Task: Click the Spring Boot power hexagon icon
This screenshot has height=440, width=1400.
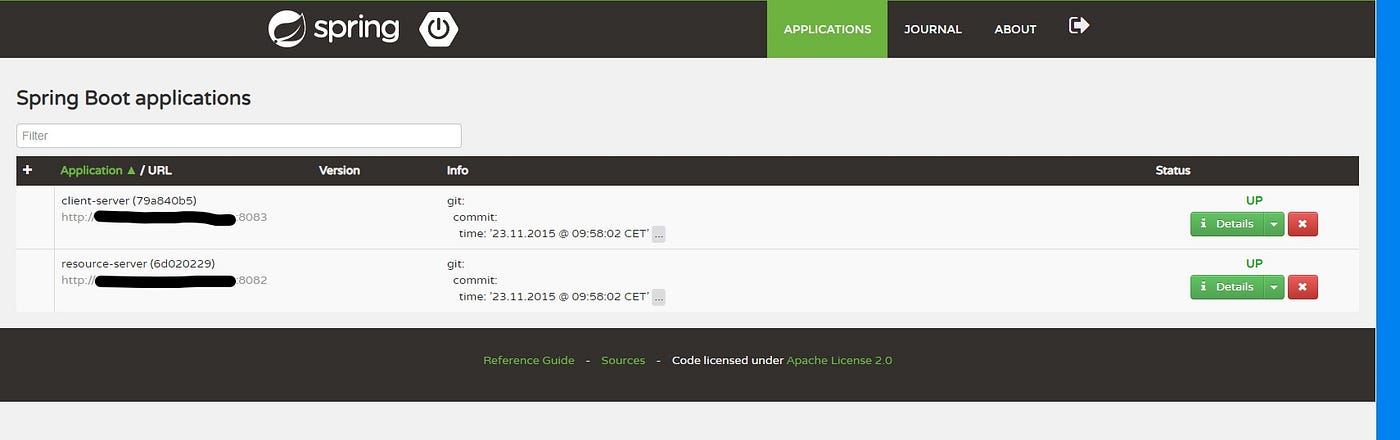Action: pos(438,29)
